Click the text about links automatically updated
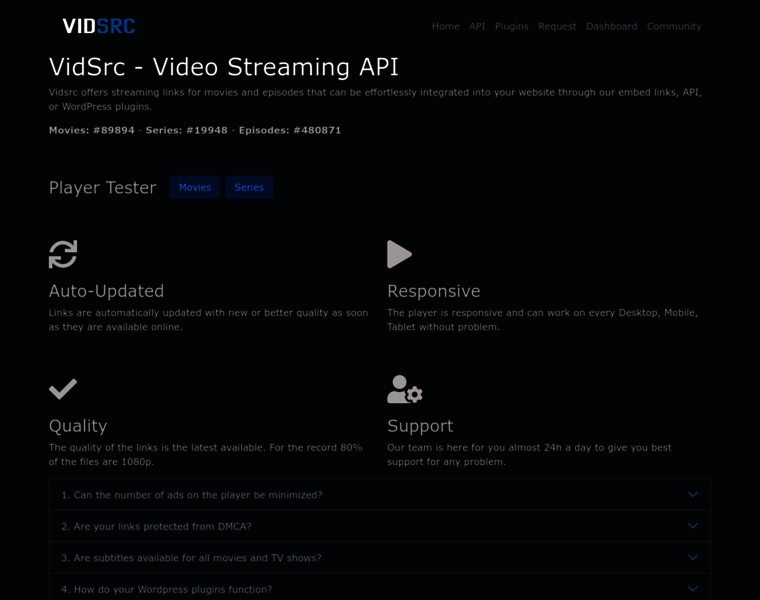 pyautogui.click(x=208, y=320)
